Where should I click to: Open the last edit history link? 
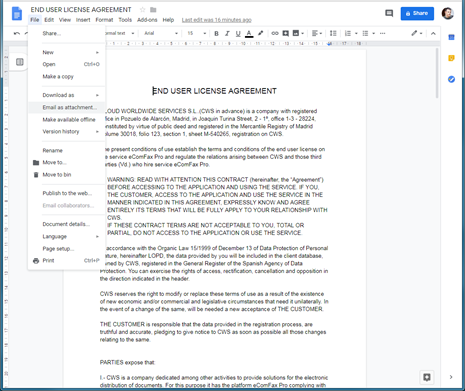tap(217, 20)
